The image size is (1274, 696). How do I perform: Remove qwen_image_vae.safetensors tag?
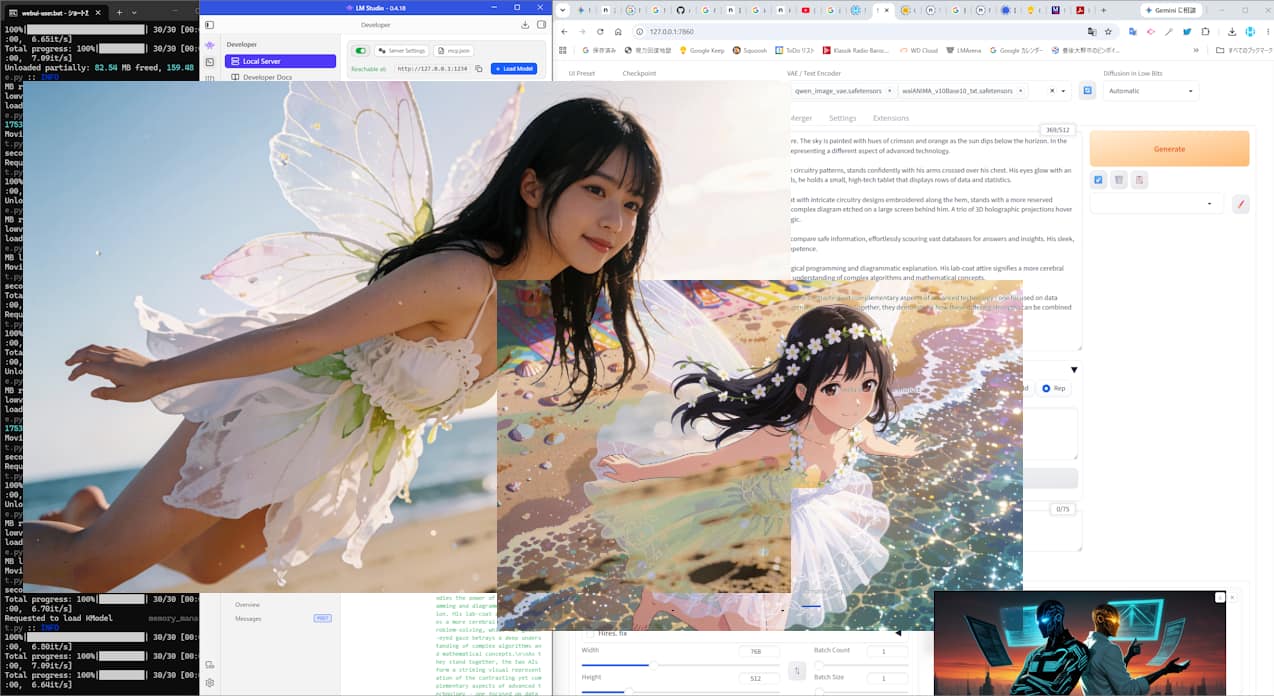click(x=888, y=91)
